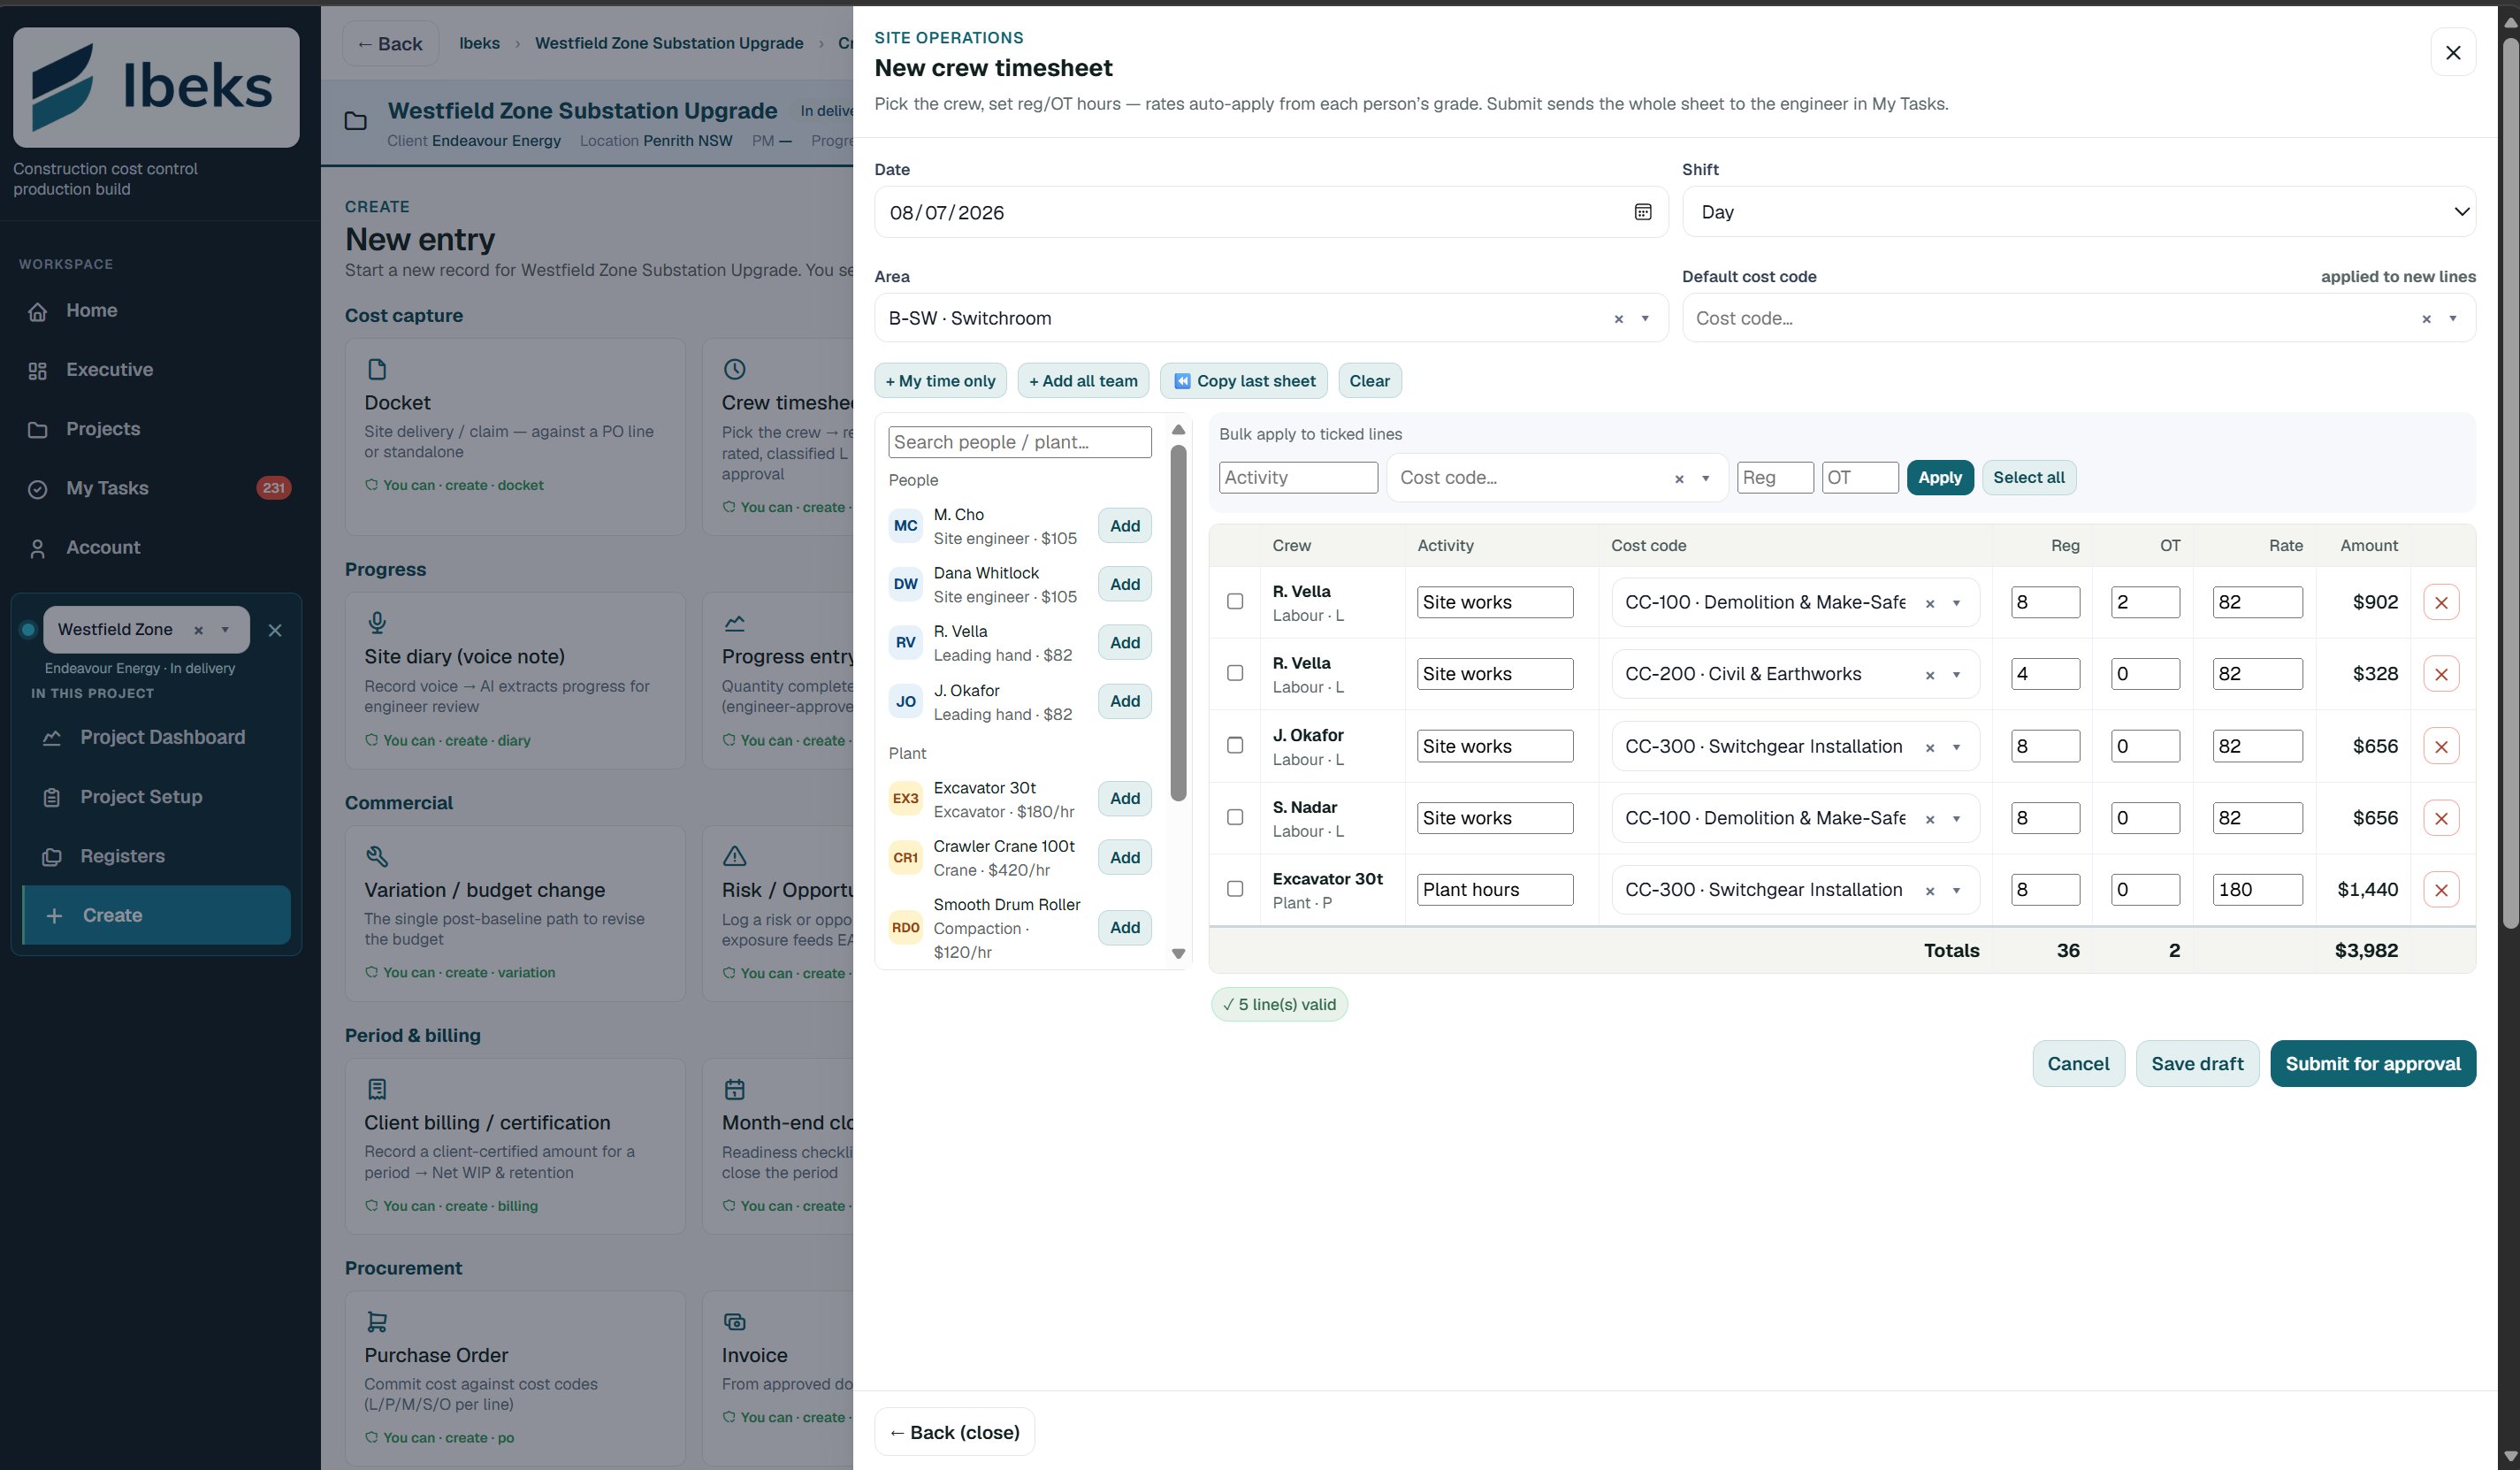Add Crawler Crane 100t to timesheet
The width and height of the screenshot is (2520, 1470).
click(x=1124, y=858)
